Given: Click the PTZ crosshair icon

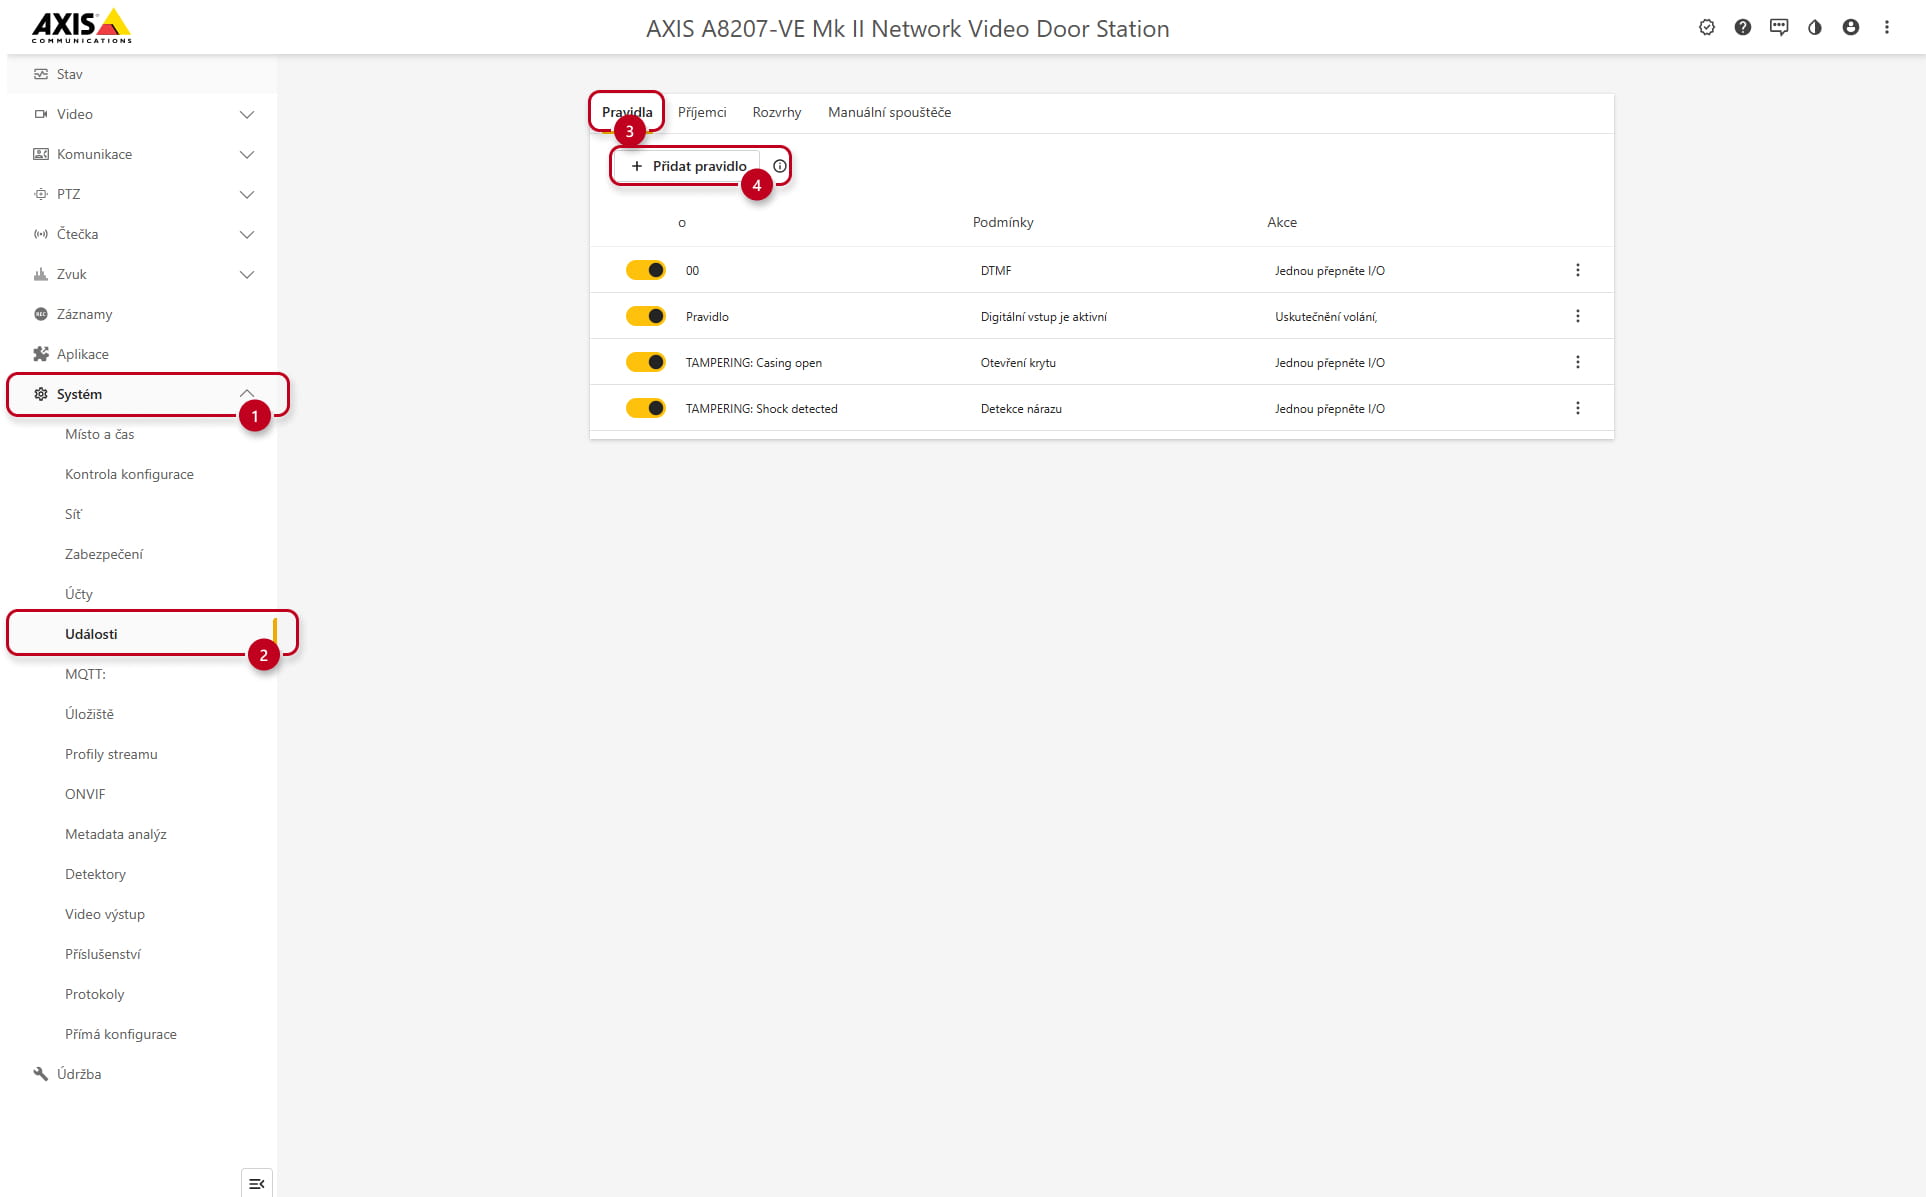Looking at the screenshot, I should pos(41,194).
